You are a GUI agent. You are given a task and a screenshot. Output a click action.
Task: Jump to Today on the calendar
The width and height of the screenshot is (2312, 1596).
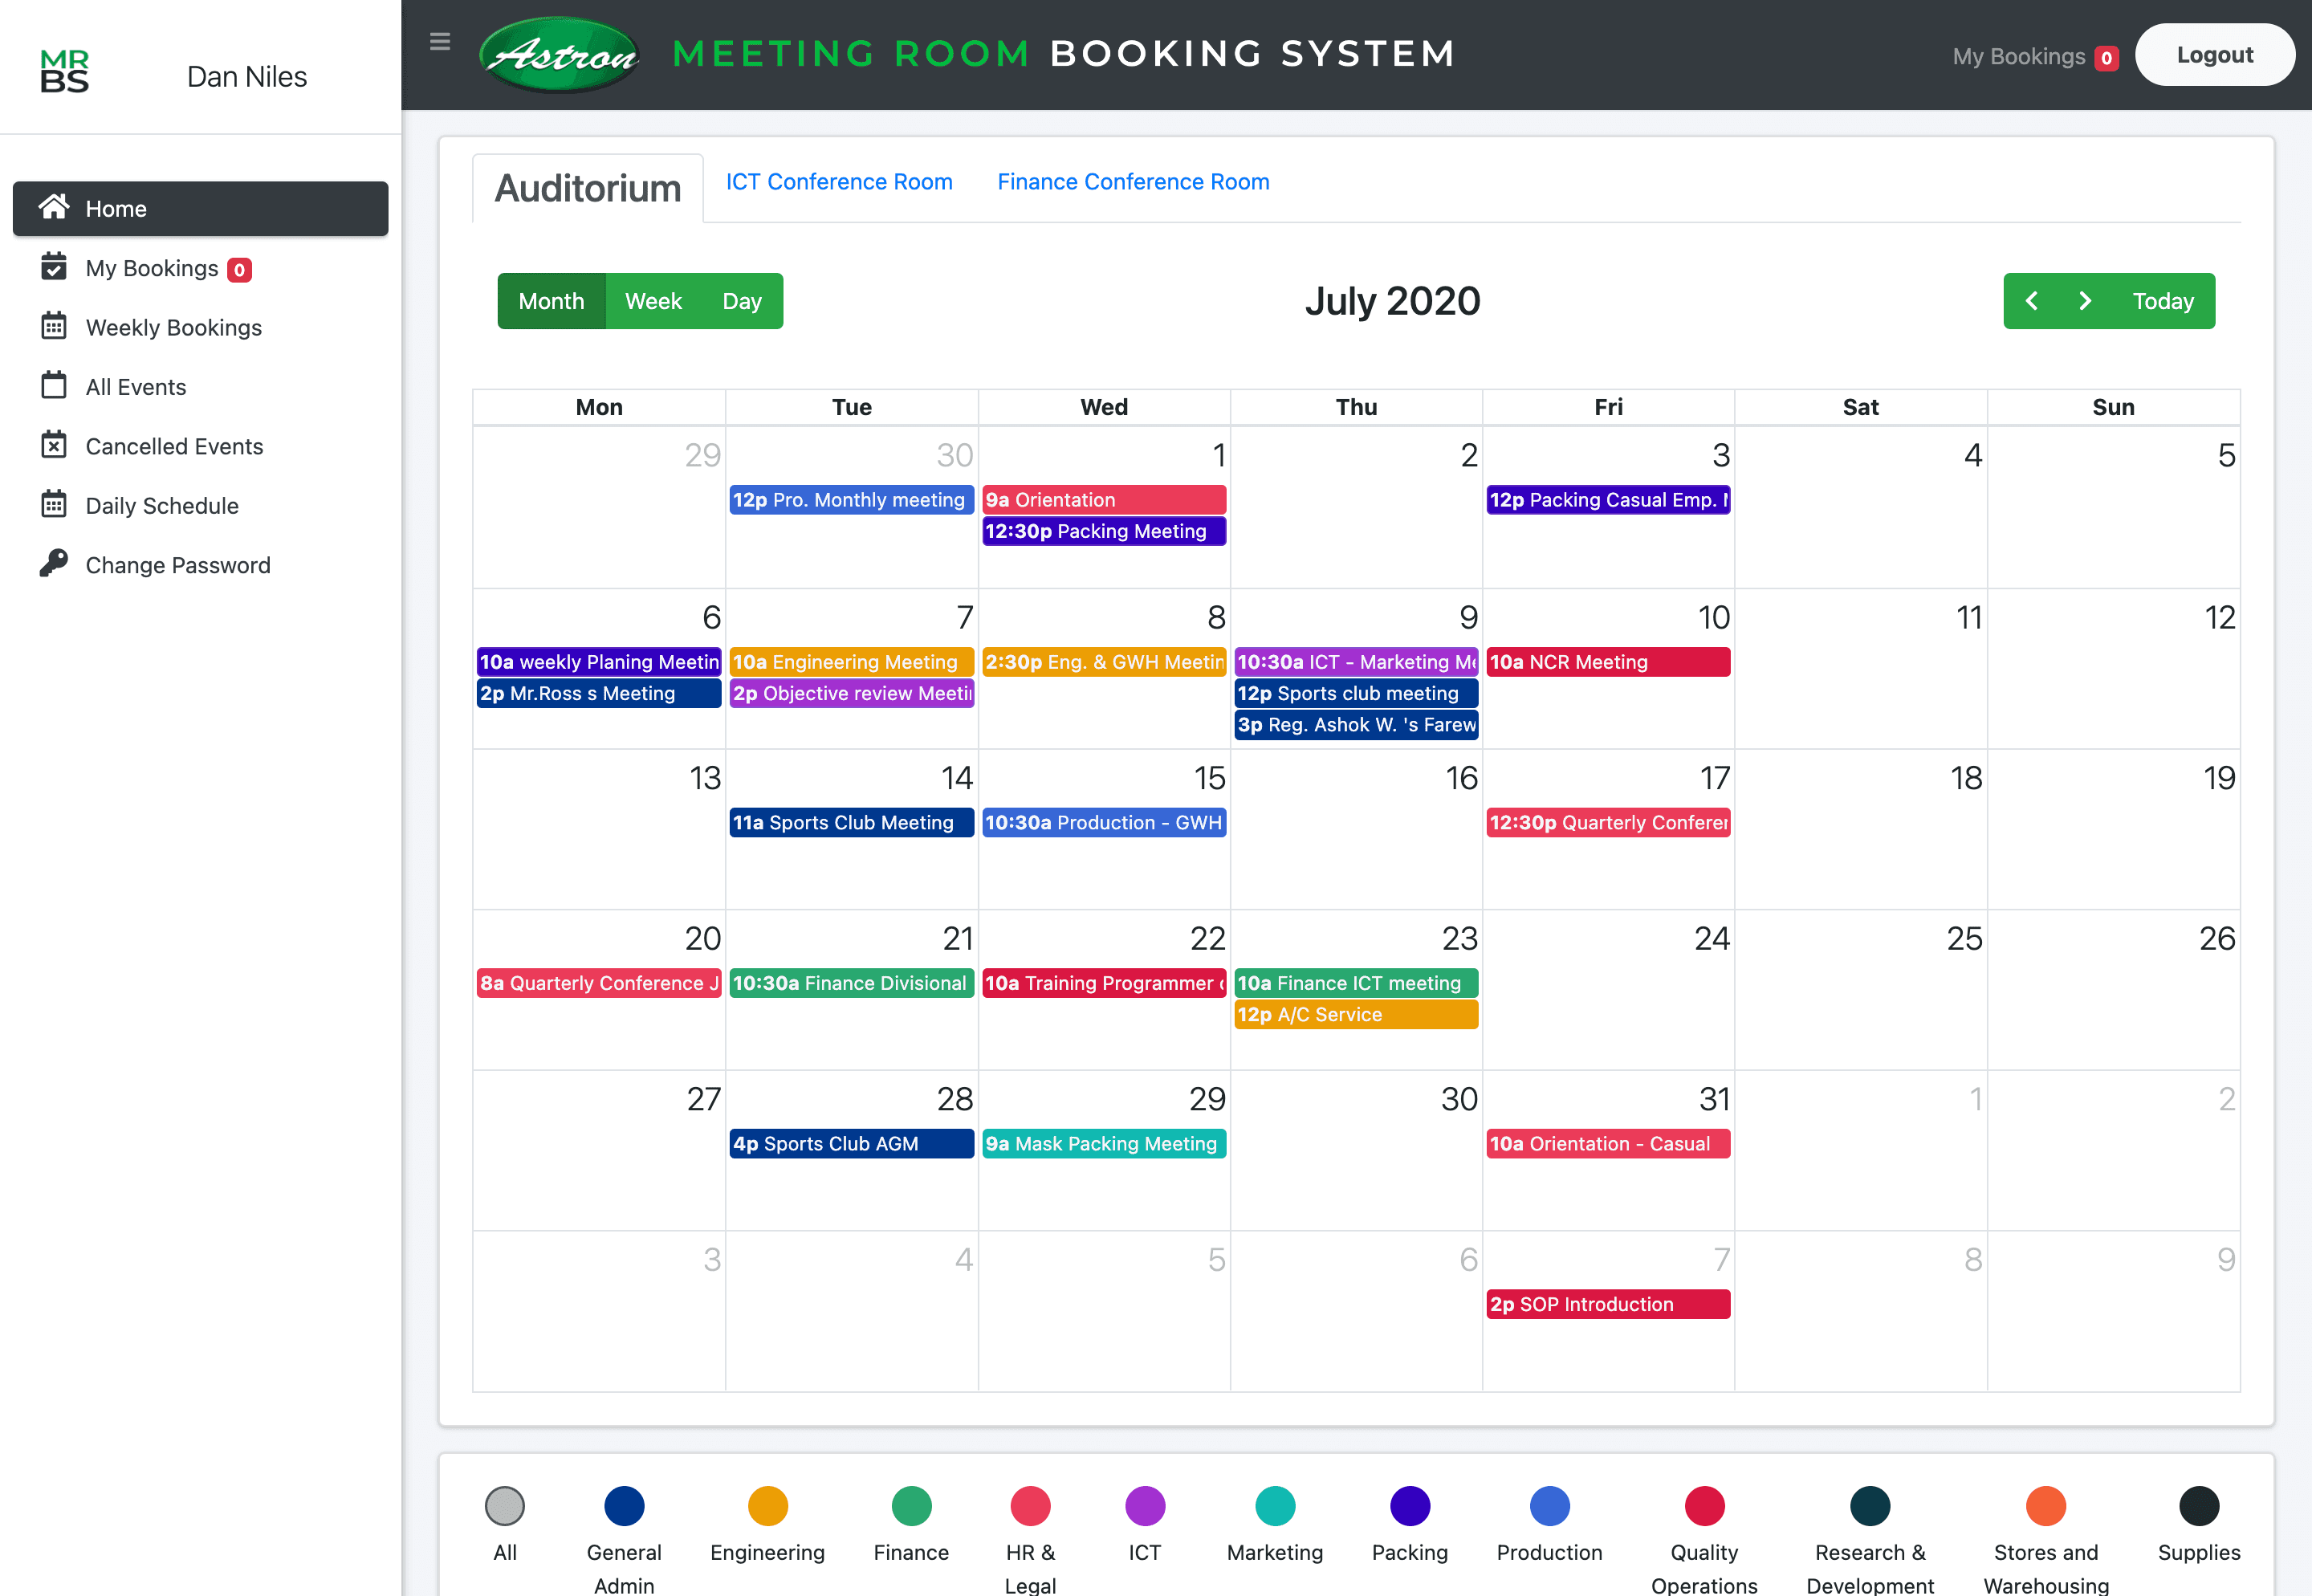click(2162, 301)
